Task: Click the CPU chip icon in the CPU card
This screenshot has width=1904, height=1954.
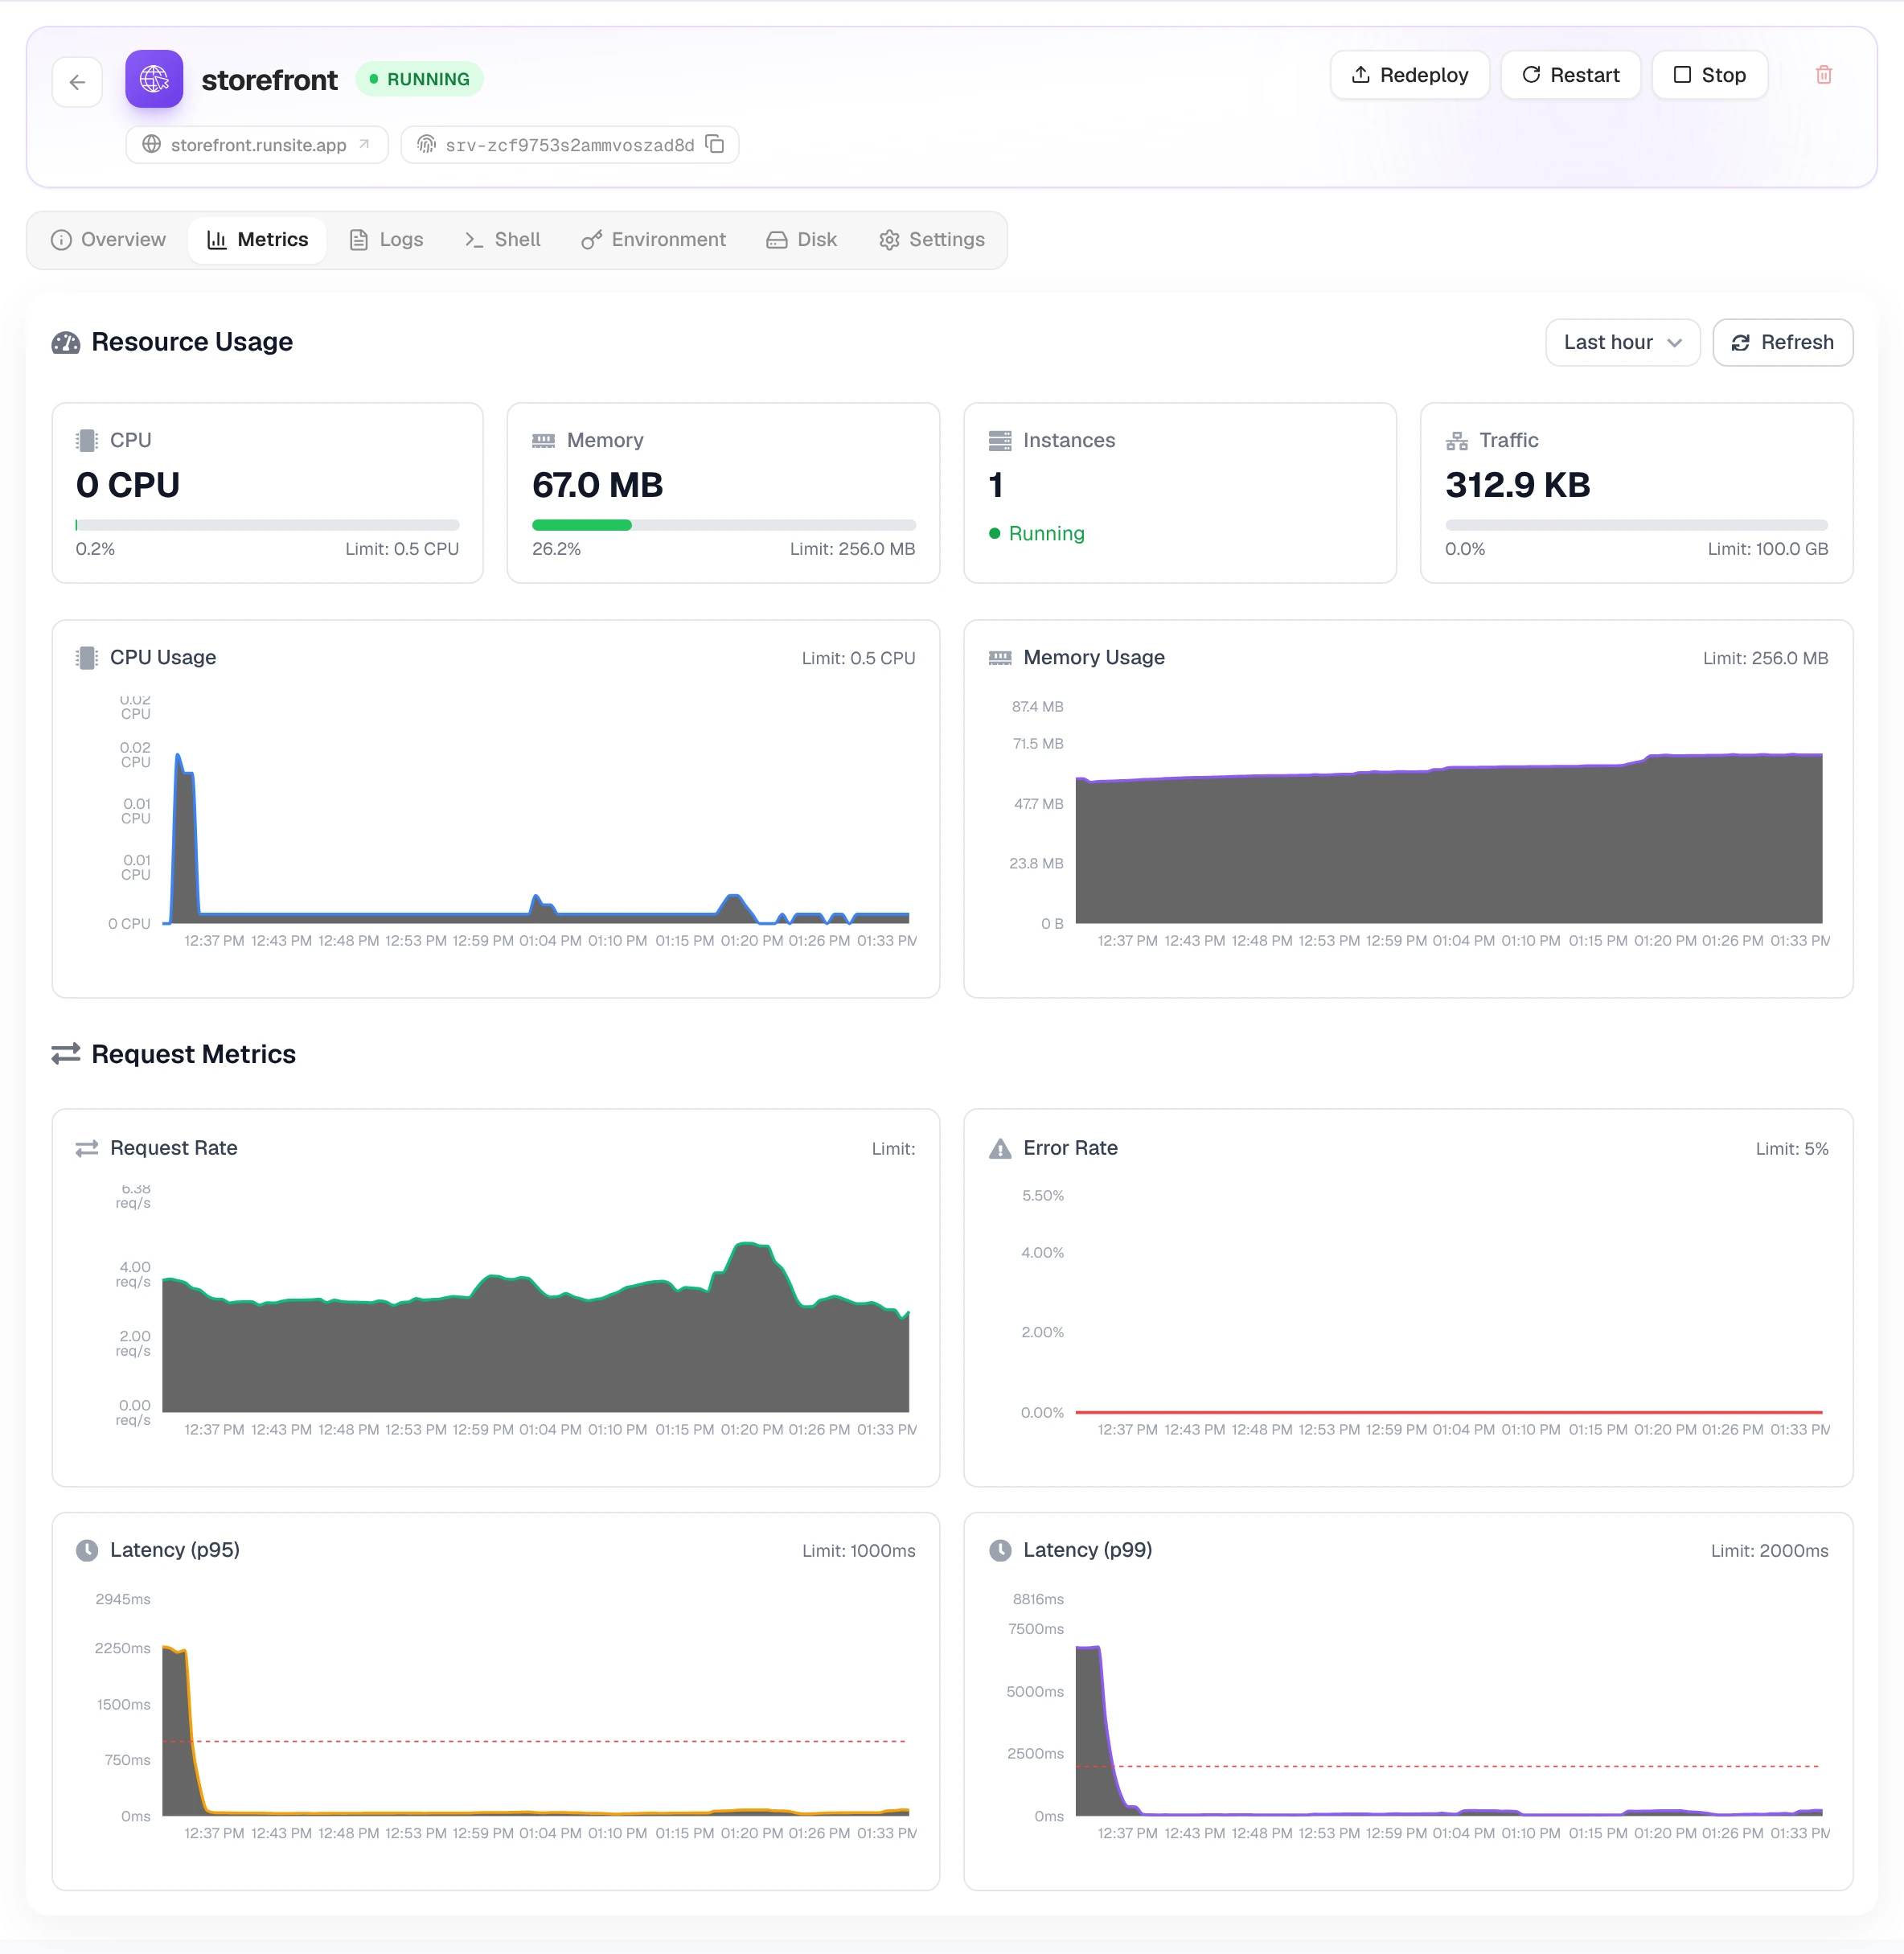Action: [87, 440]
